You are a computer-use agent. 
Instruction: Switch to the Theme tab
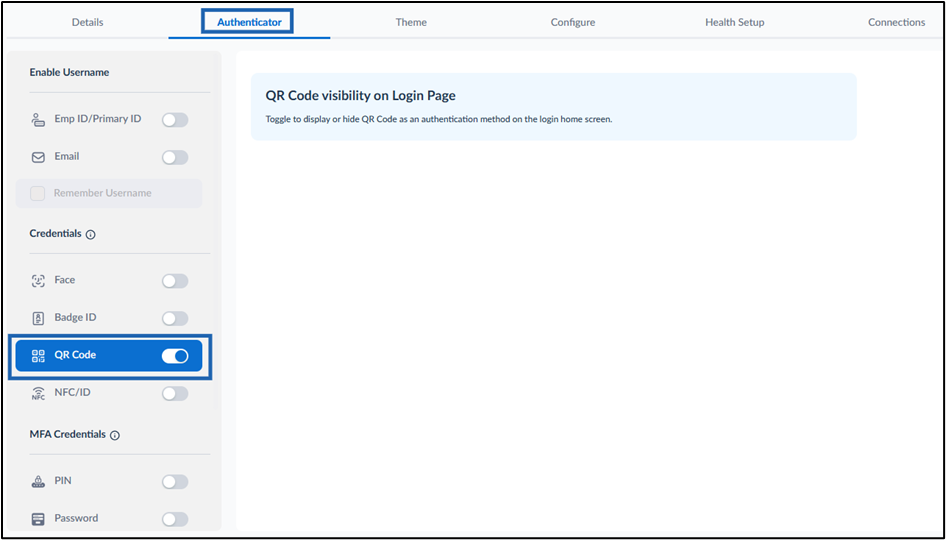[411, 22]
